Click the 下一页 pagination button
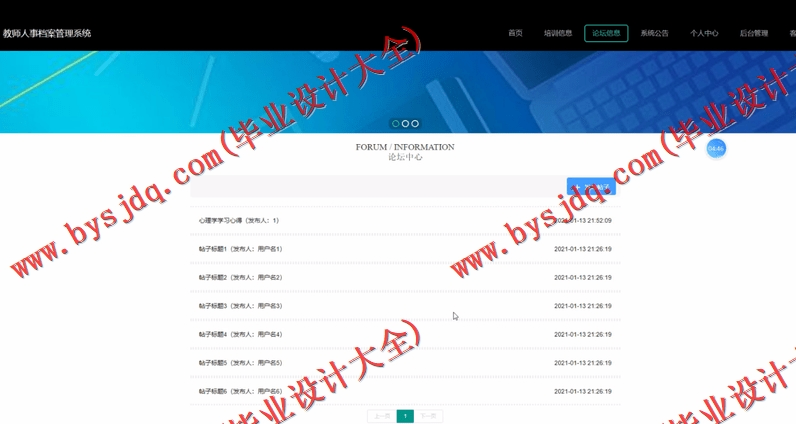 428,416
